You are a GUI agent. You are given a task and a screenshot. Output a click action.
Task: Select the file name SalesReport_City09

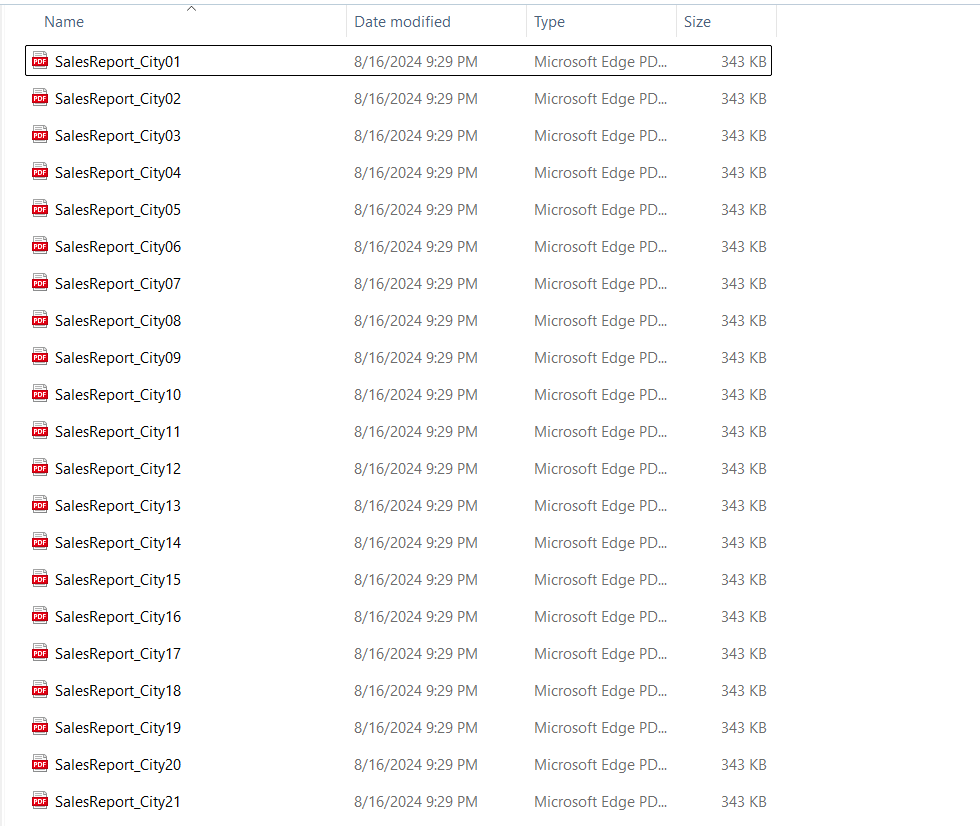click(118, 358)
